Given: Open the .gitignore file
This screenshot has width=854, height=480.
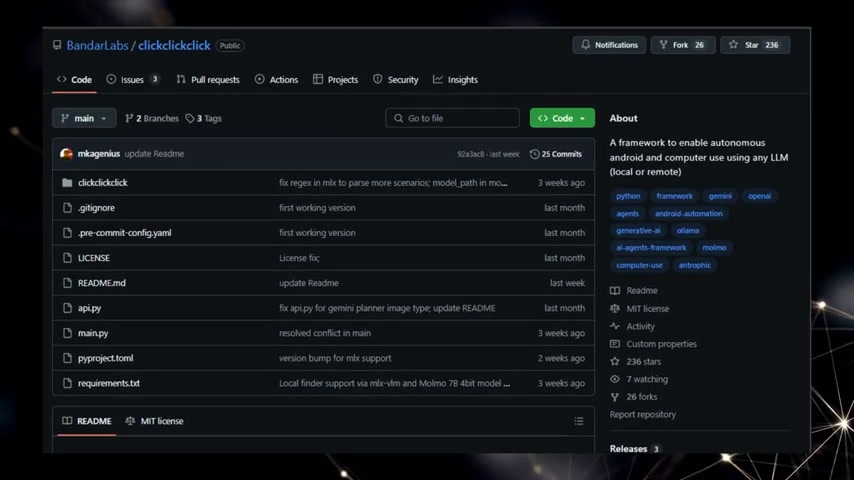Looking at the screenshot, I should click(x=96, y=208).
